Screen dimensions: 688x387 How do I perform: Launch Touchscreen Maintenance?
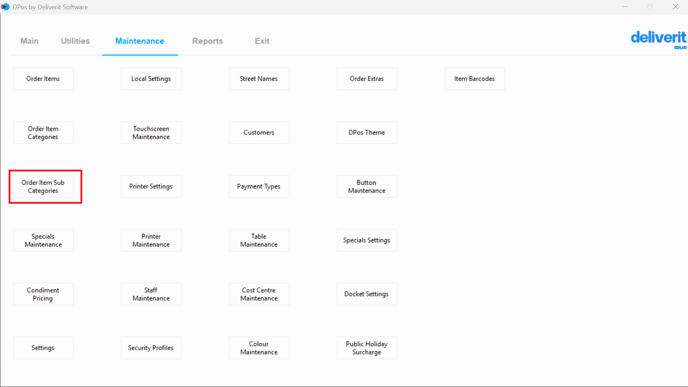pos(151,133)
